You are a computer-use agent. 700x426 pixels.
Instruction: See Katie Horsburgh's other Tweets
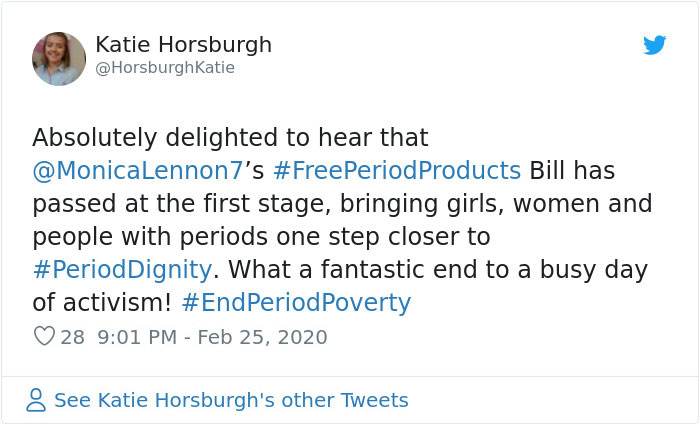tap(230, 401)
